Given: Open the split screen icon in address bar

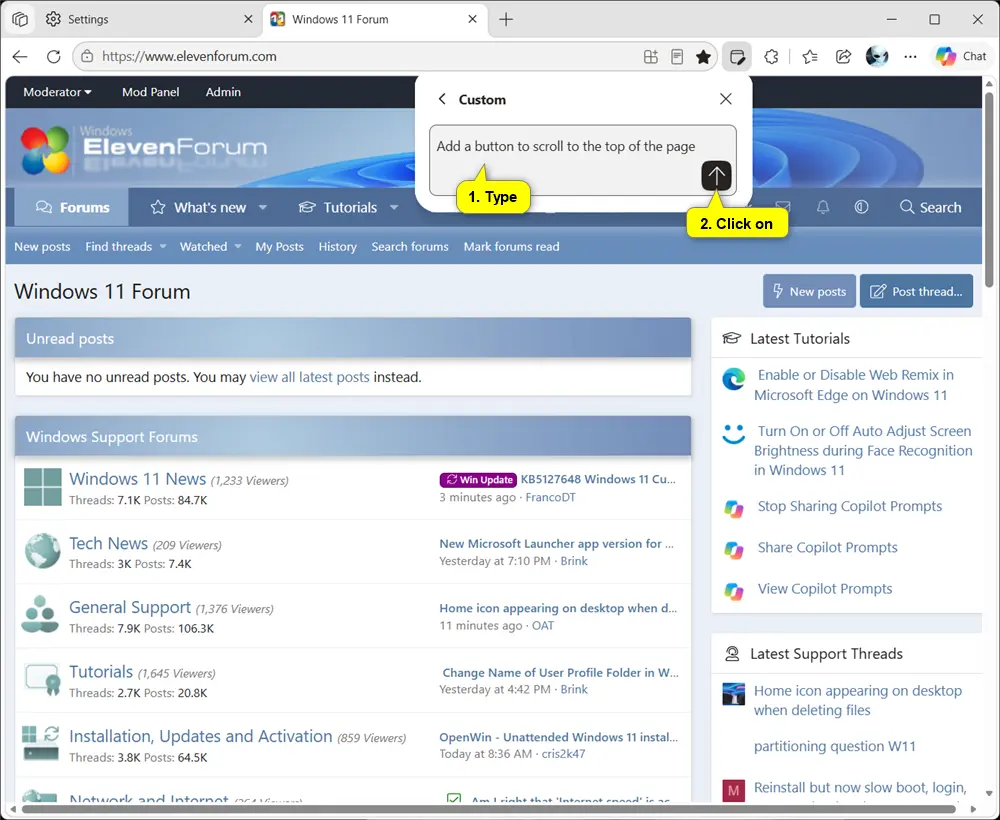Looking at the screenshot, I should (650, 57).
